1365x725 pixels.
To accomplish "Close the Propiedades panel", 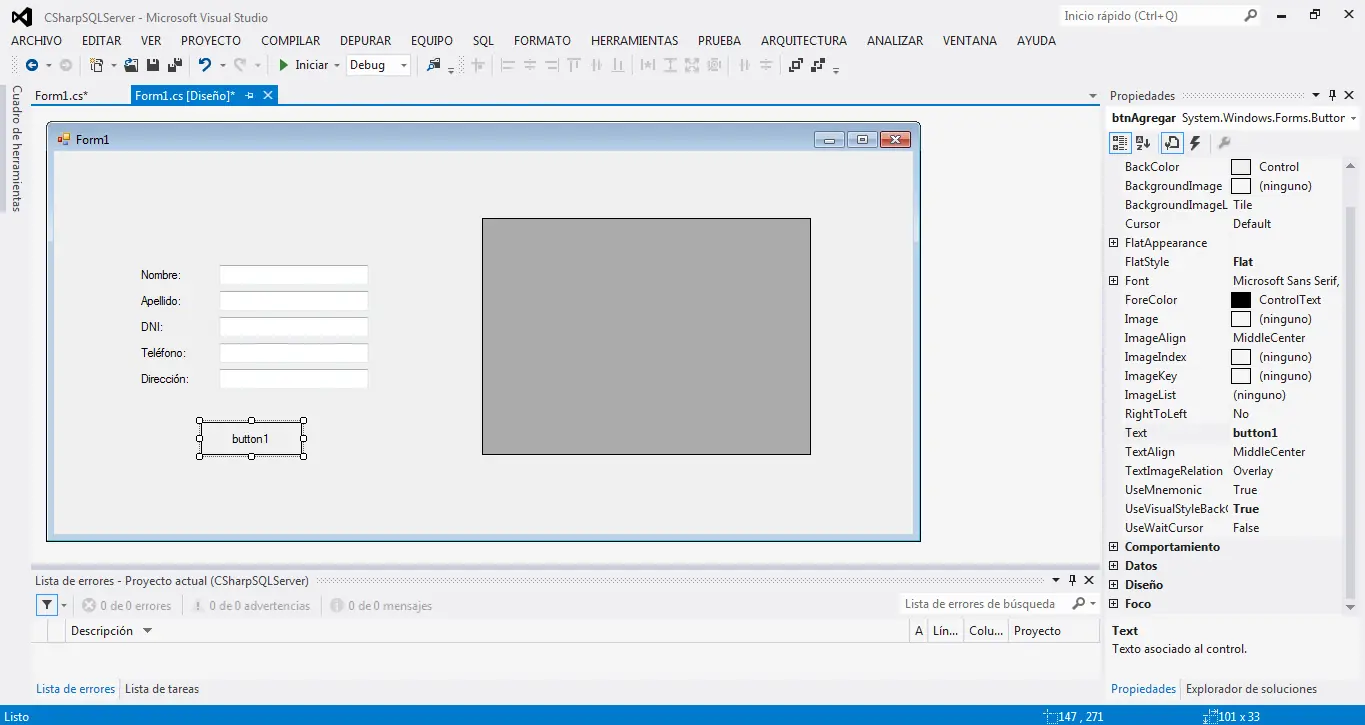I will pos(1349,96).
